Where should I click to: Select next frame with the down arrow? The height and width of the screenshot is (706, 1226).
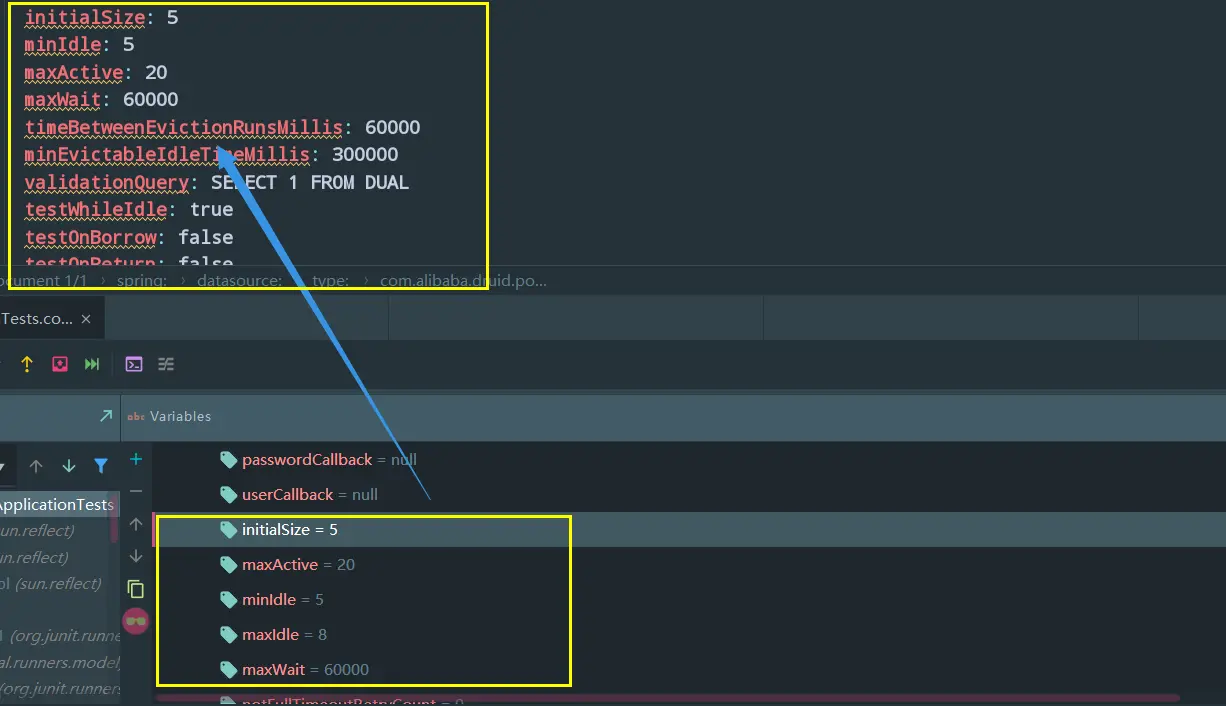click(69, 466)
